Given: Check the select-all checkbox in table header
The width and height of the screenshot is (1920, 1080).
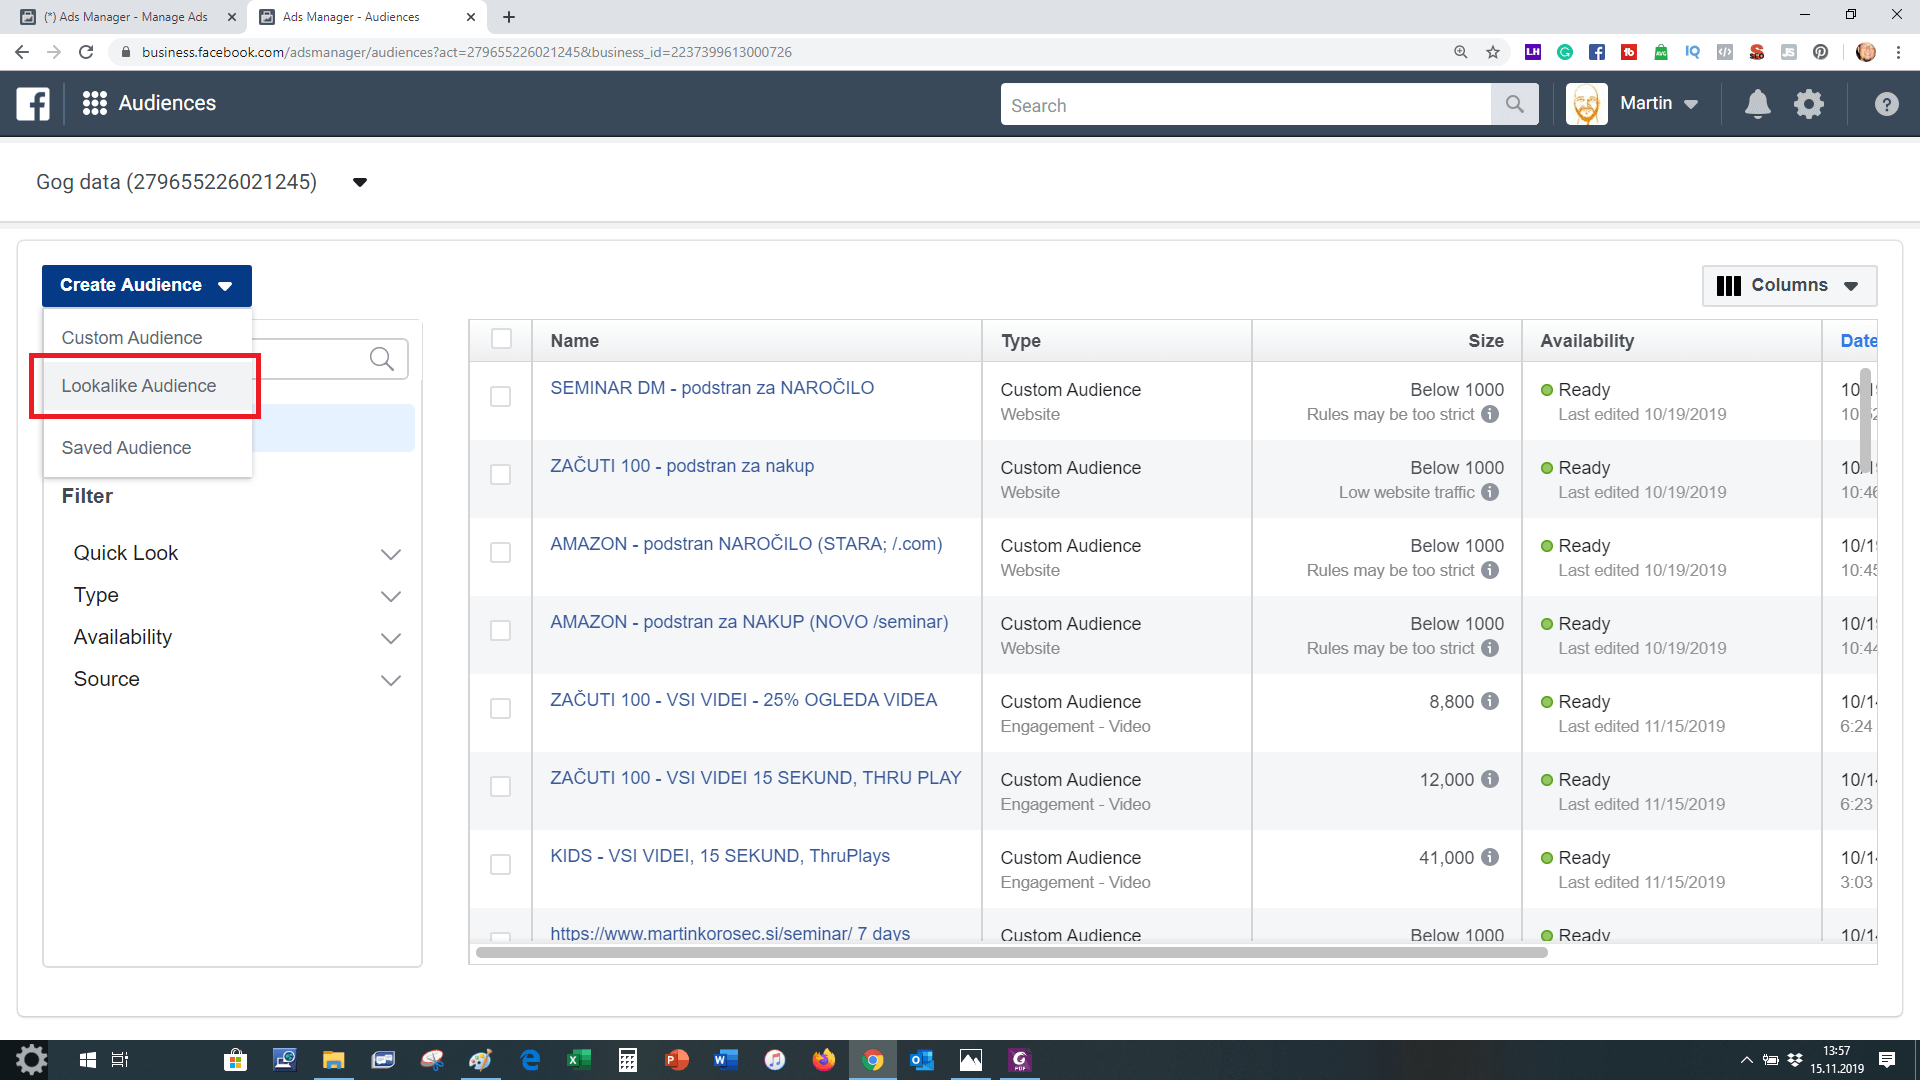Looking at the screenshot, I should click(501, 340).
